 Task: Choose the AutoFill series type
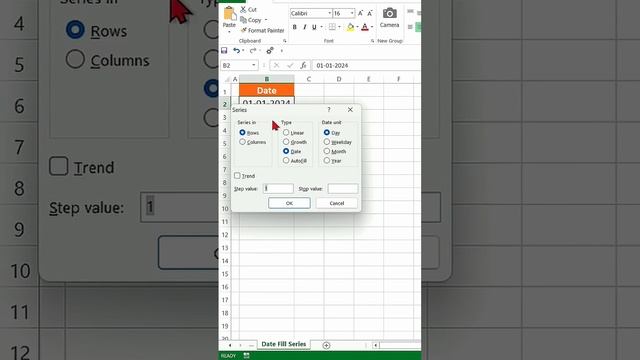tap(286, 161)
